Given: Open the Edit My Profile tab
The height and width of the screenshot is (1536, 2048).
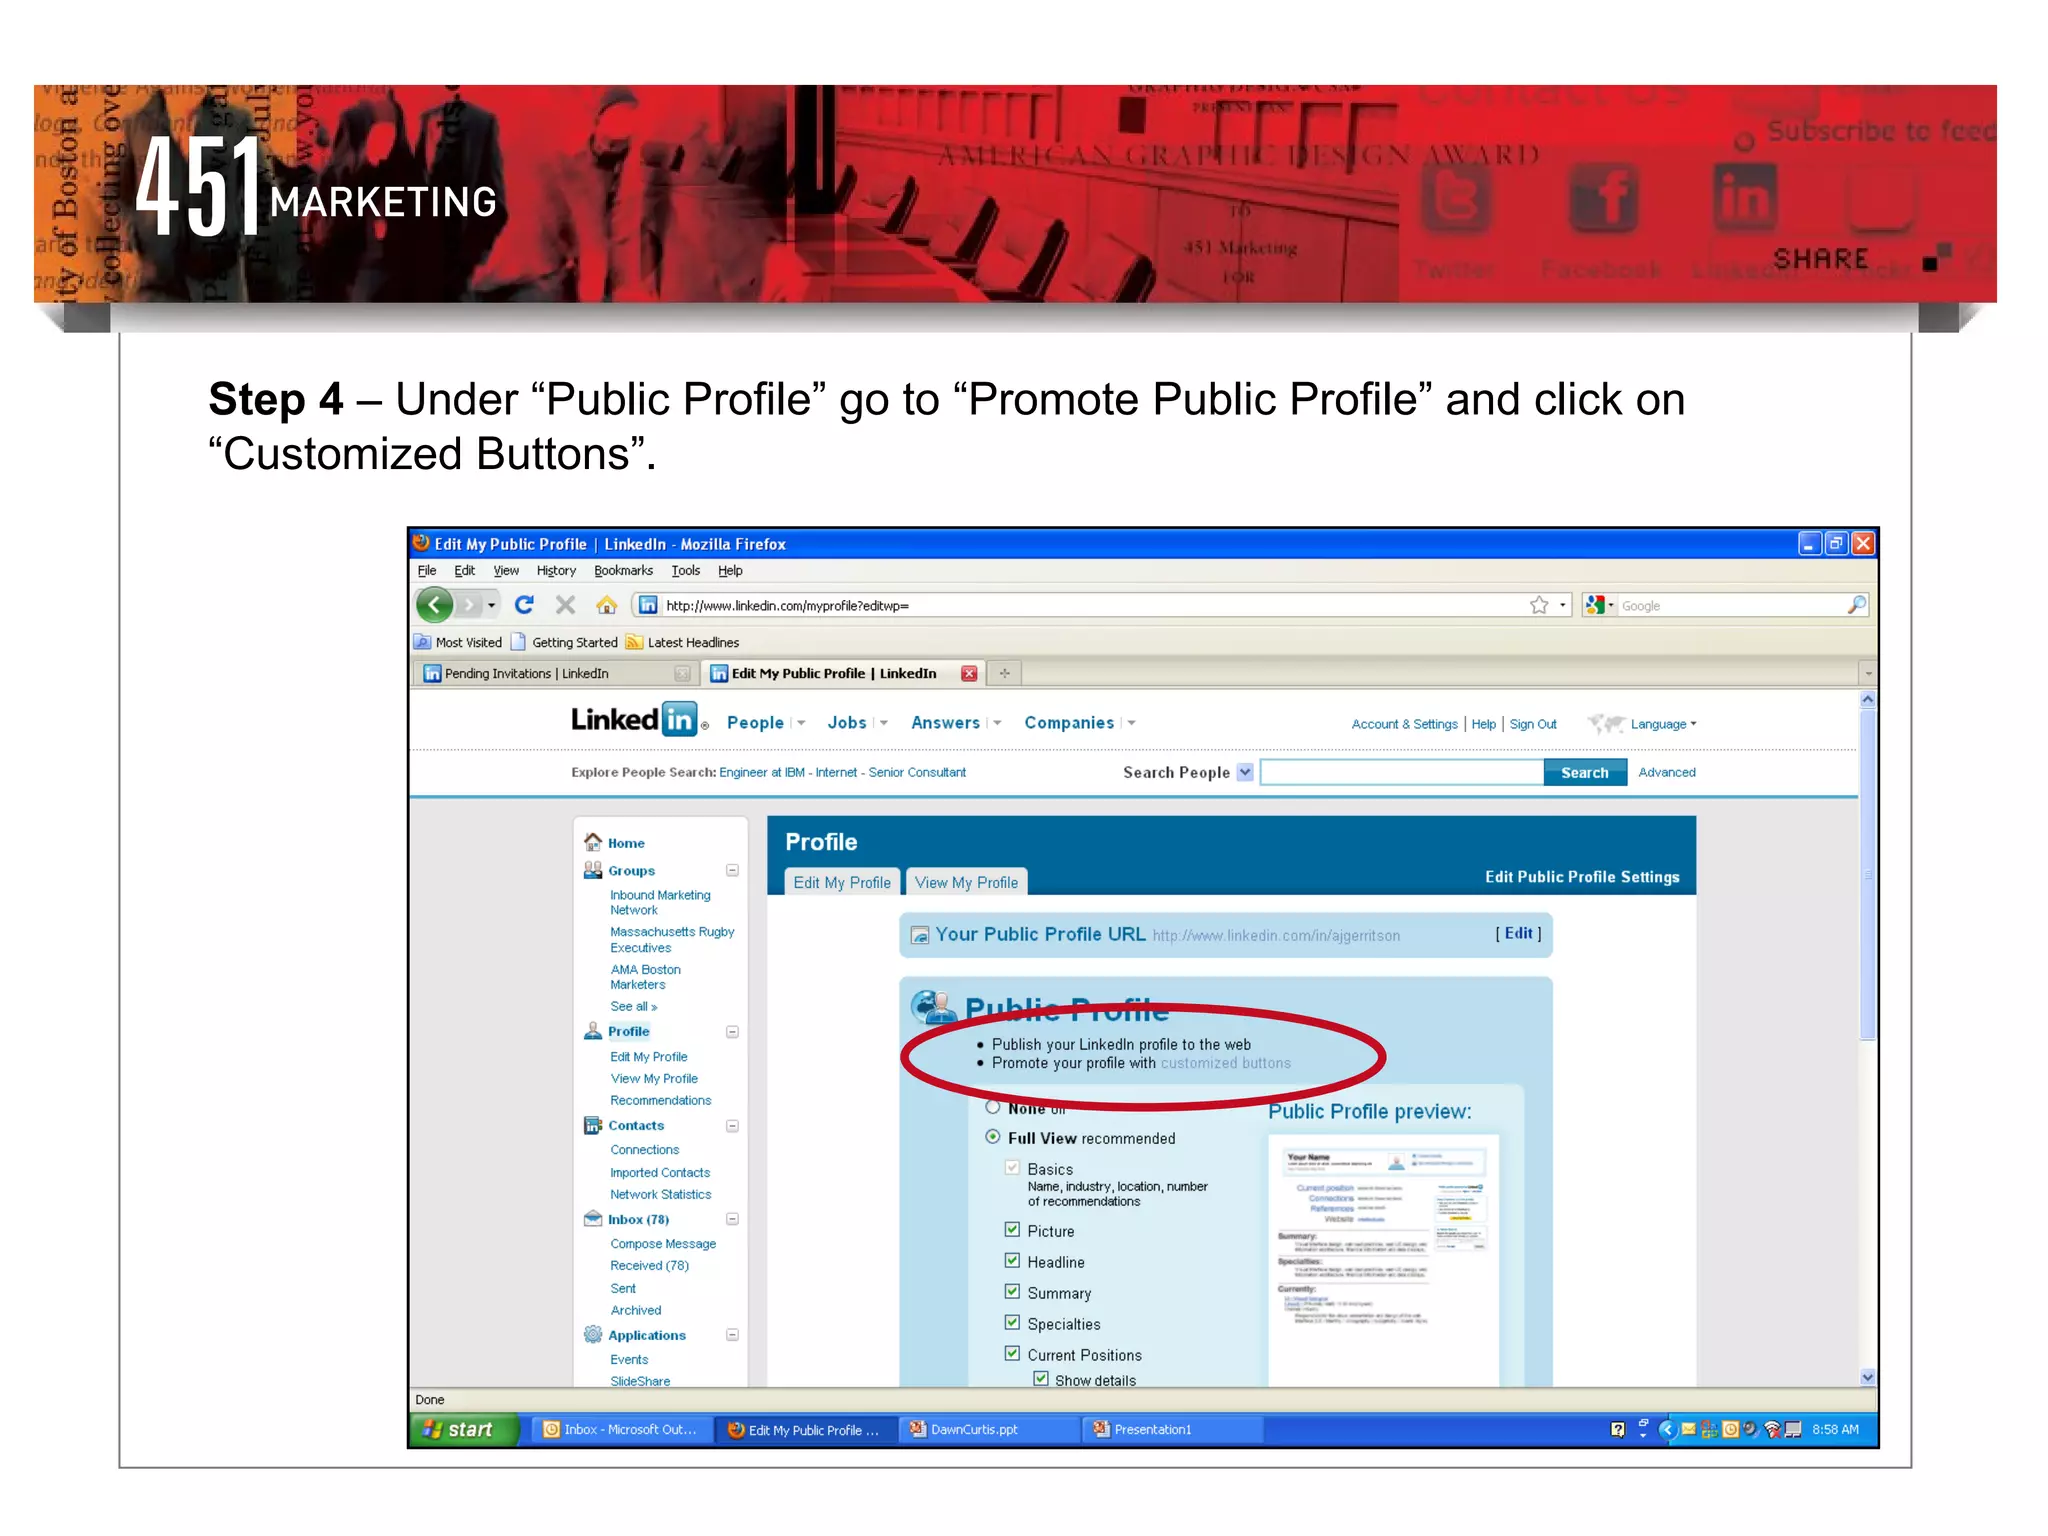Looking at the screenshot, I should click(842, 882).
